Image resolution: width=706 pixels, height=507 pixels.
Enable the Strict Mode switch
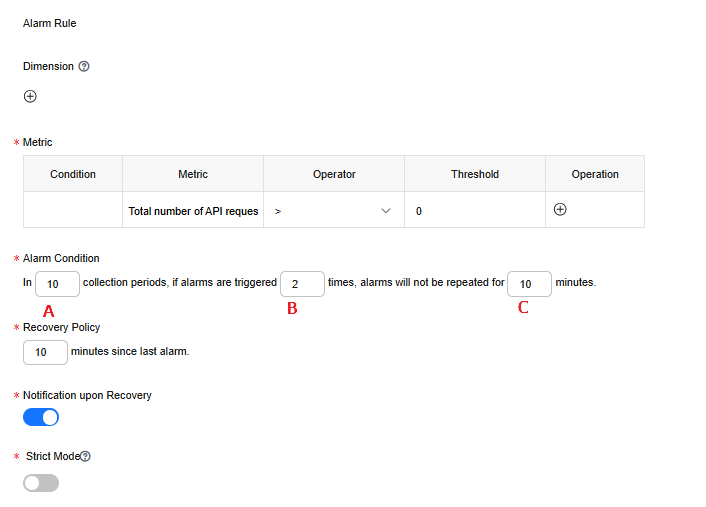click(41, 483)
